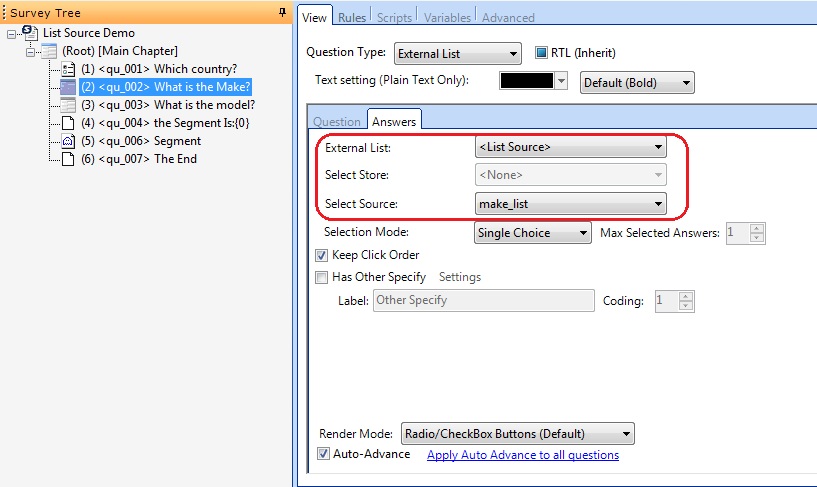Open the Select Store dropdown
Viewport: 817px width, 487px height.
coord(571,175)
